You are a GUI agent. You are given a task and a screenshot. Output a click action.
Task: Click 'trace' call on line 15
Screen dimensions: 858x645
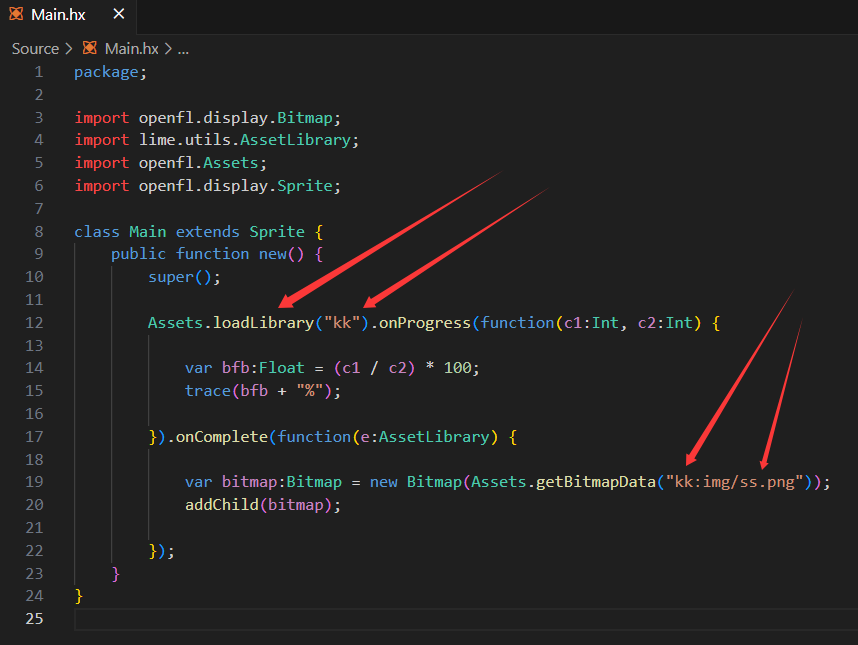click(x=208, y=391)
